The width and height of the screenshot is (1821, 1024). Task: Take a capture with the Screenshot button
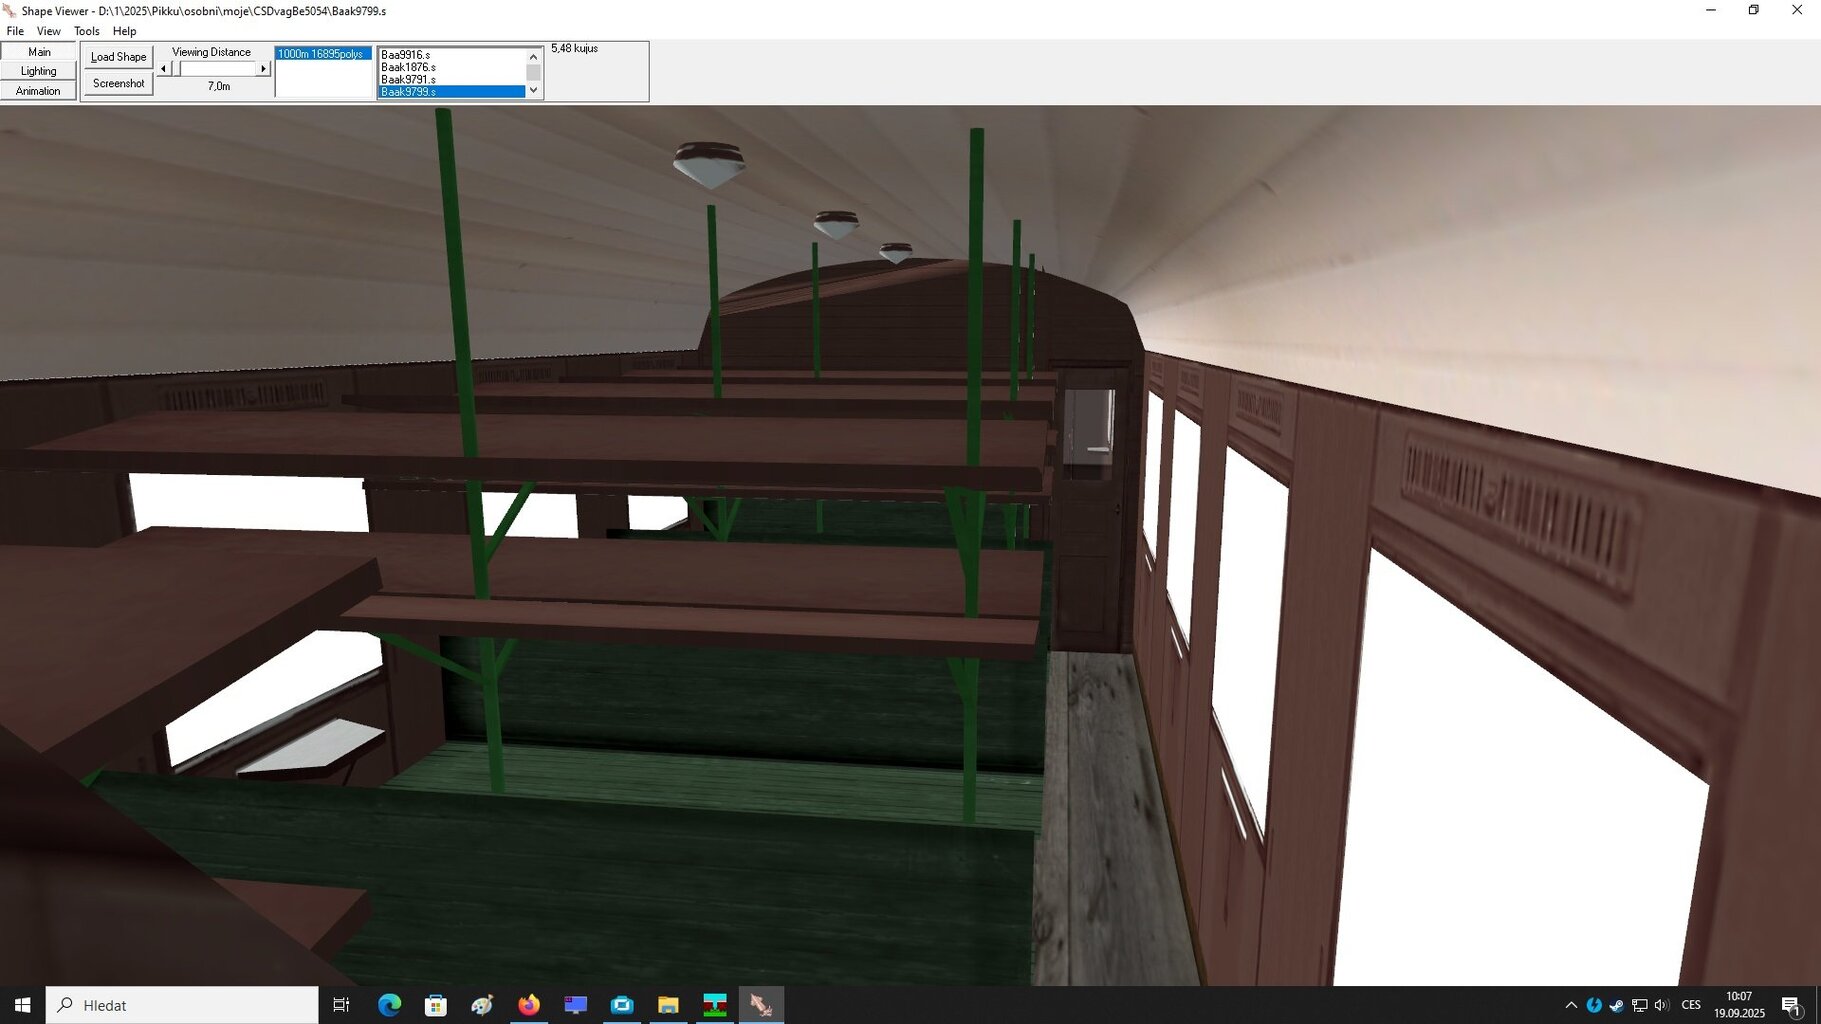[x=118, y=83]
